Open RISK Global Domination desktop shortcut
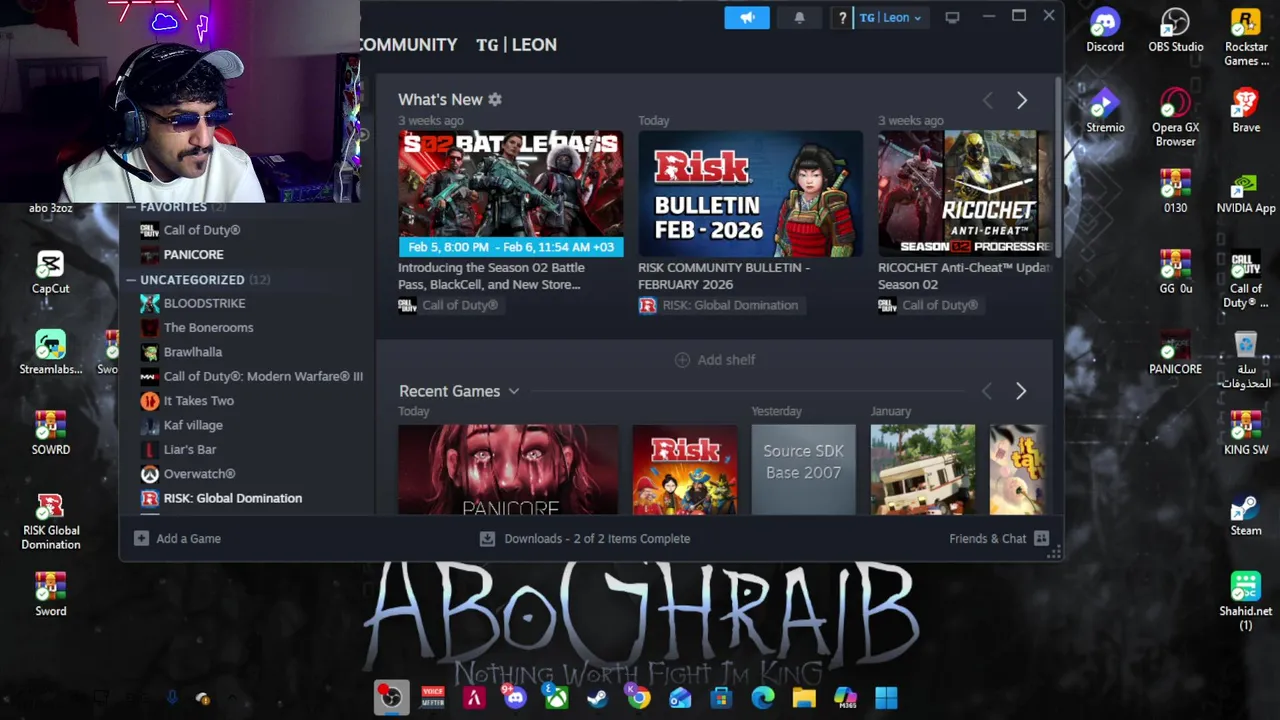 pos(50,522)
